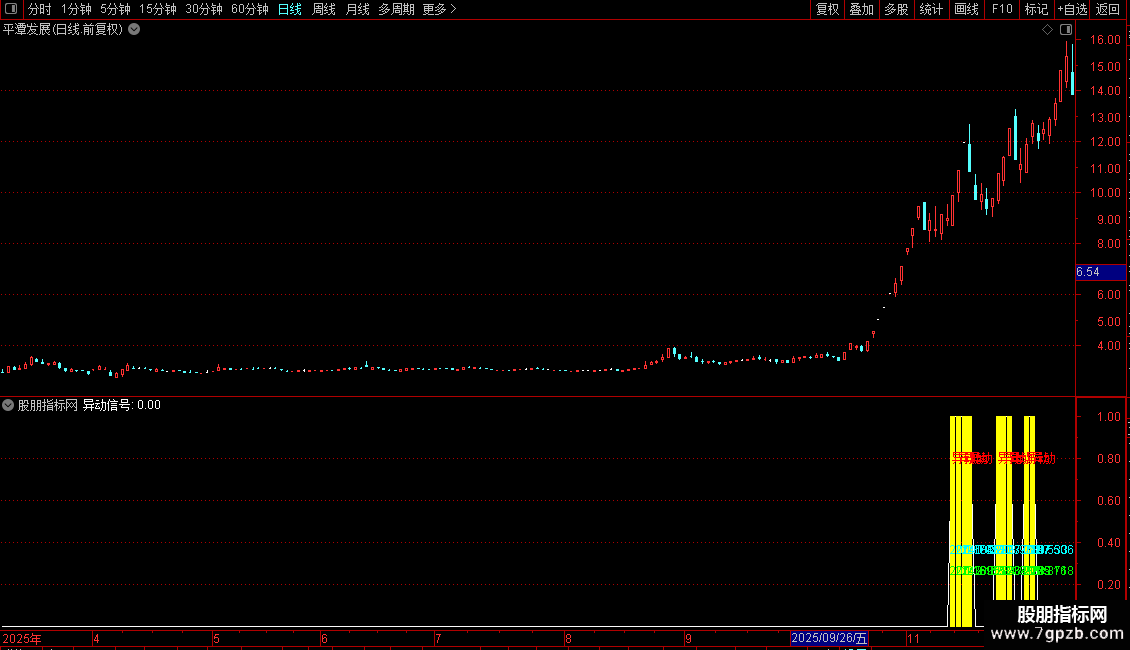Switch to 月线 monthly chart
This screenshot has height=650, width=1130.
coord(357,9)
